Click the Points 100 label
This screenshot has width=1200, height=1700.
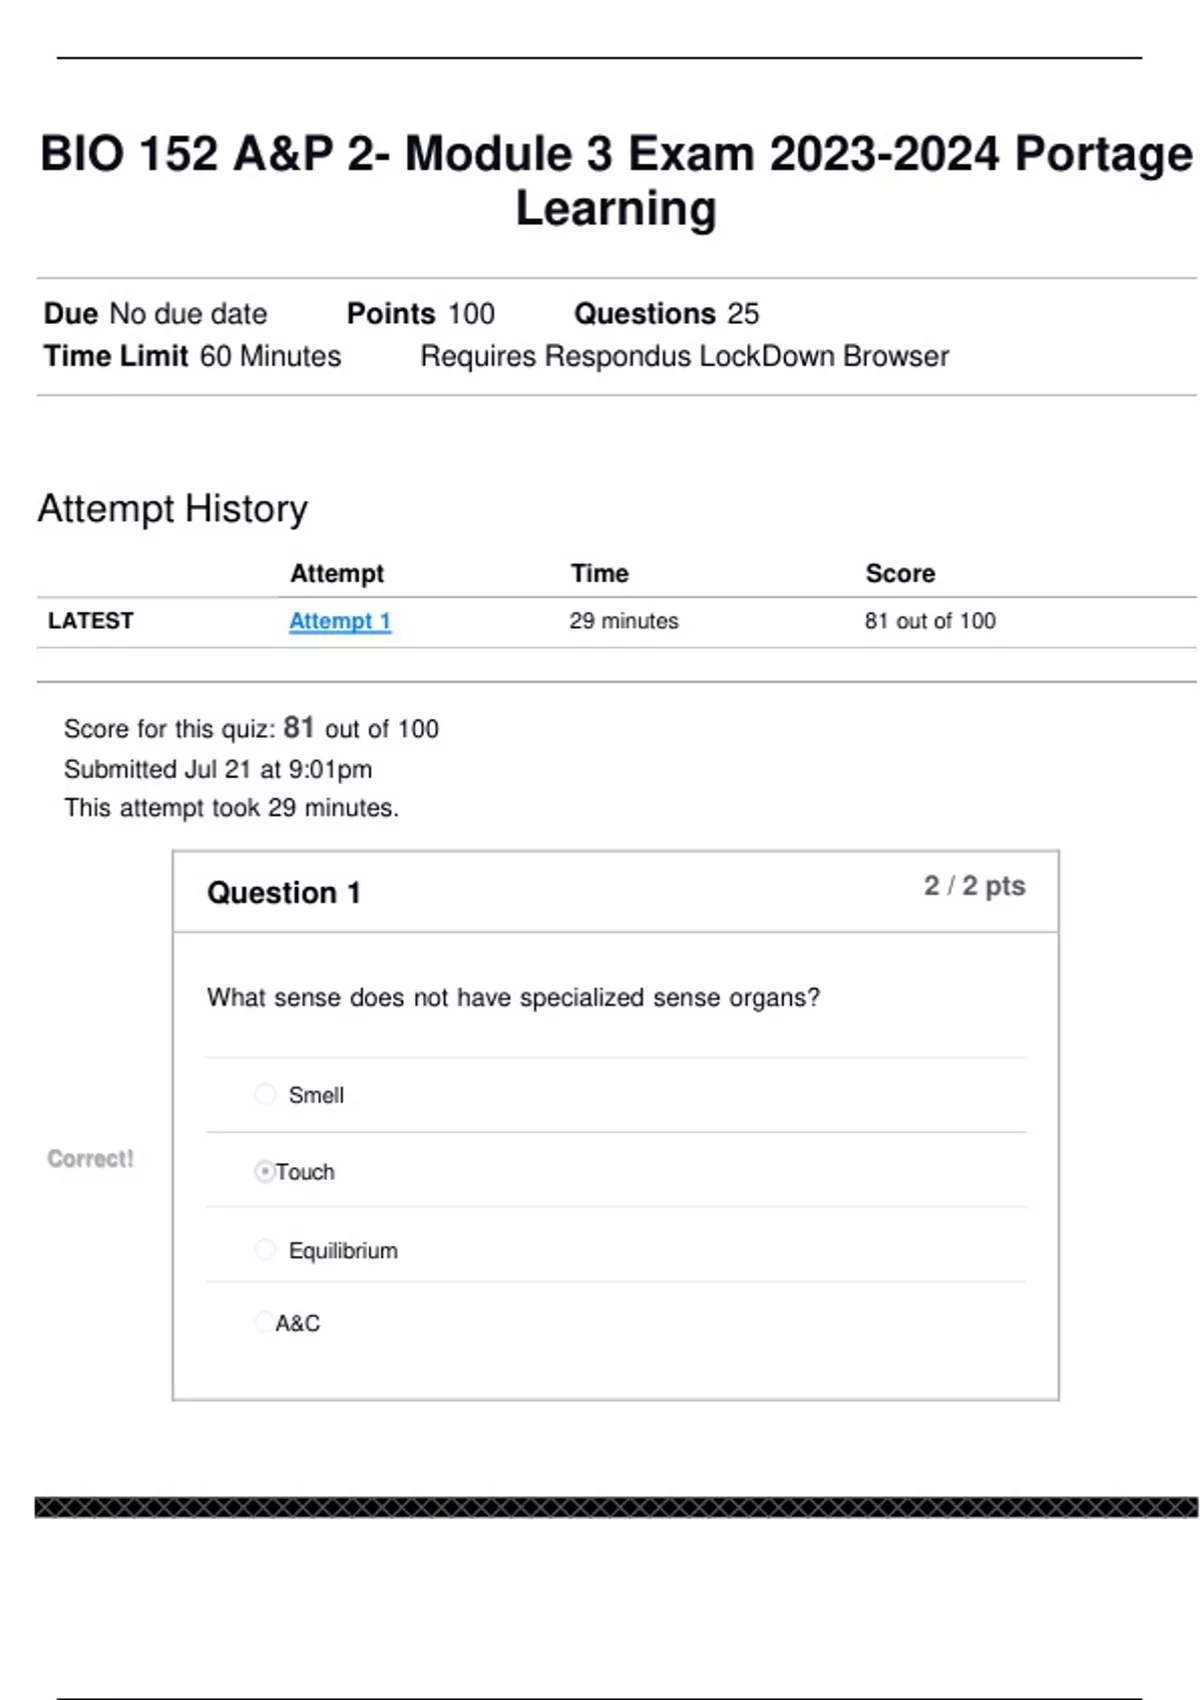[420, 314]
